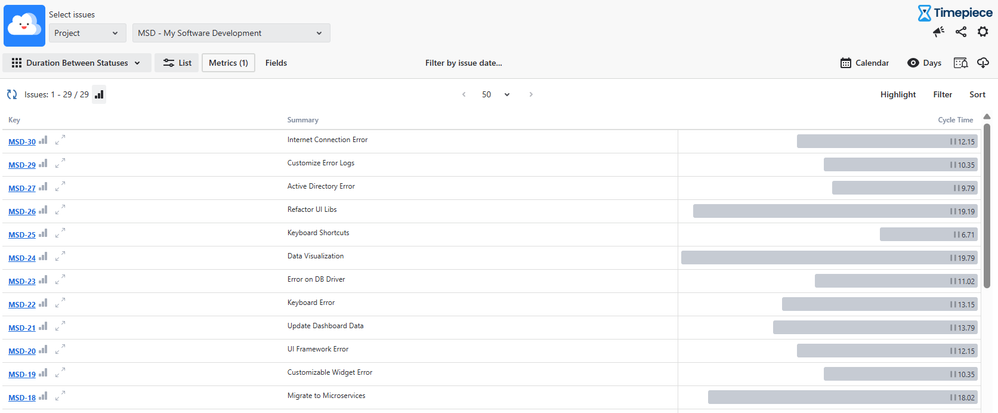This screenshot has height=413, width=998.
Task: Click the scrollbar up arrow
Action: (x=987, y=116)
